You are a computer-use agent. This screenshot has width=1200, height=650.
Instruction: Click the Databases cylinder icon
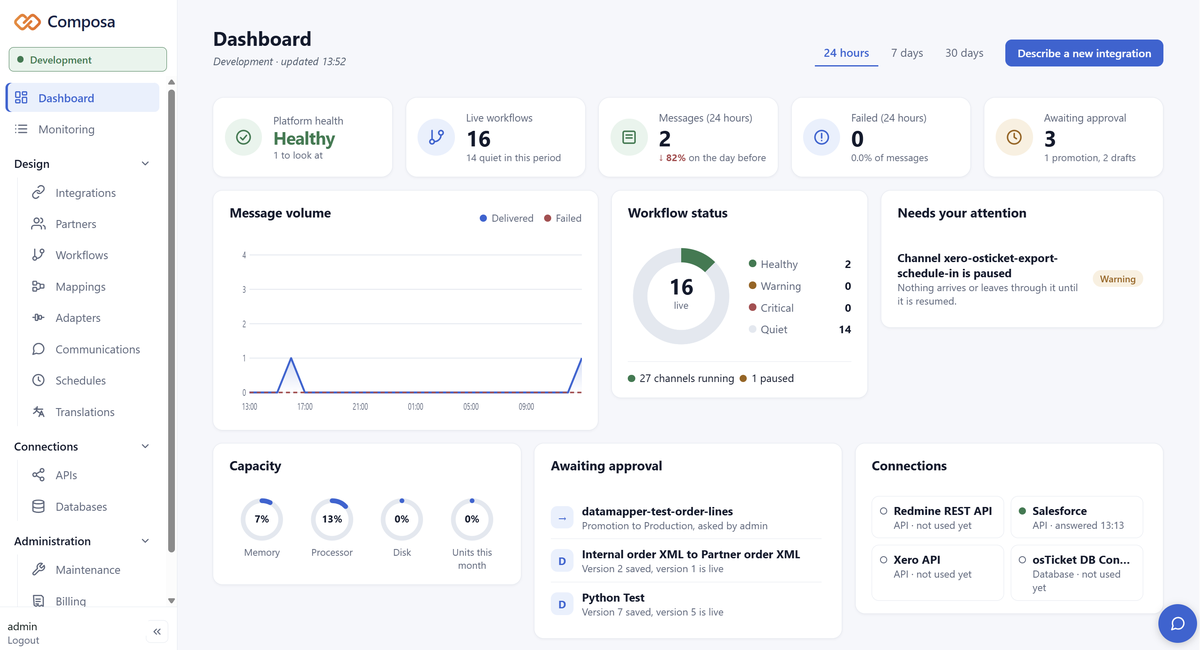pos(38,507)
